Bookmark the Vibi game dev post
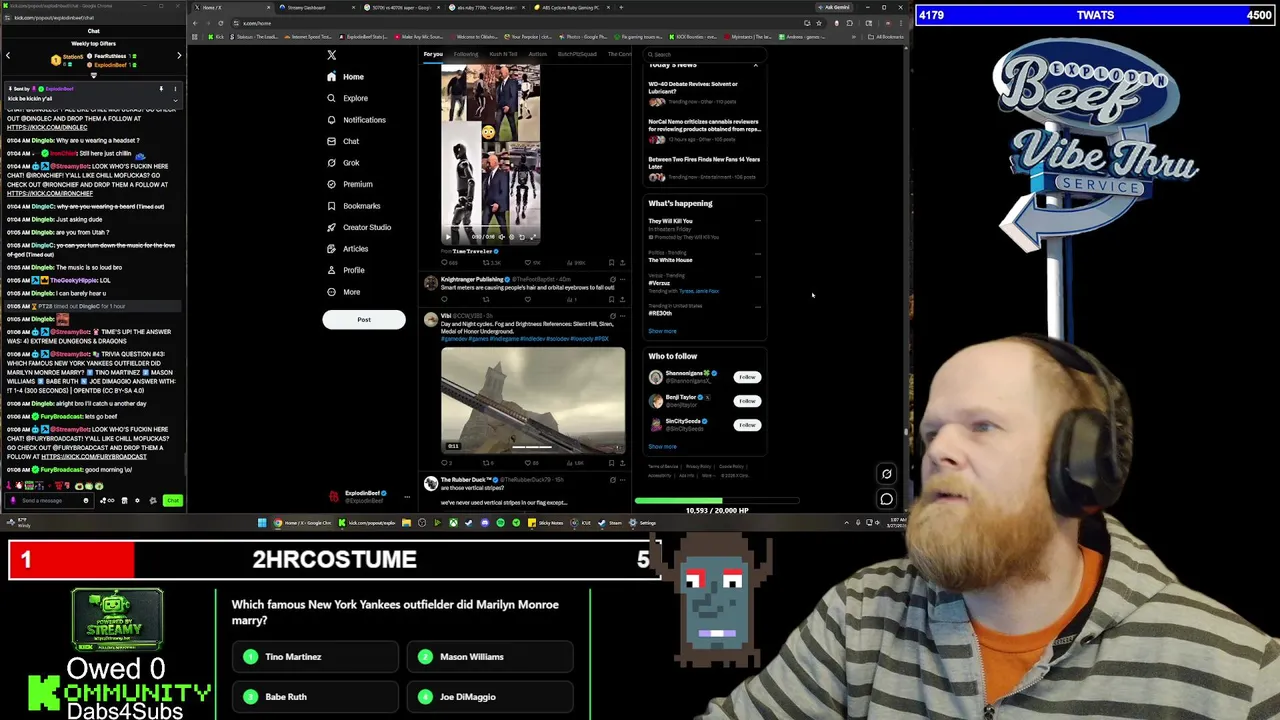 tap(611, 463)
